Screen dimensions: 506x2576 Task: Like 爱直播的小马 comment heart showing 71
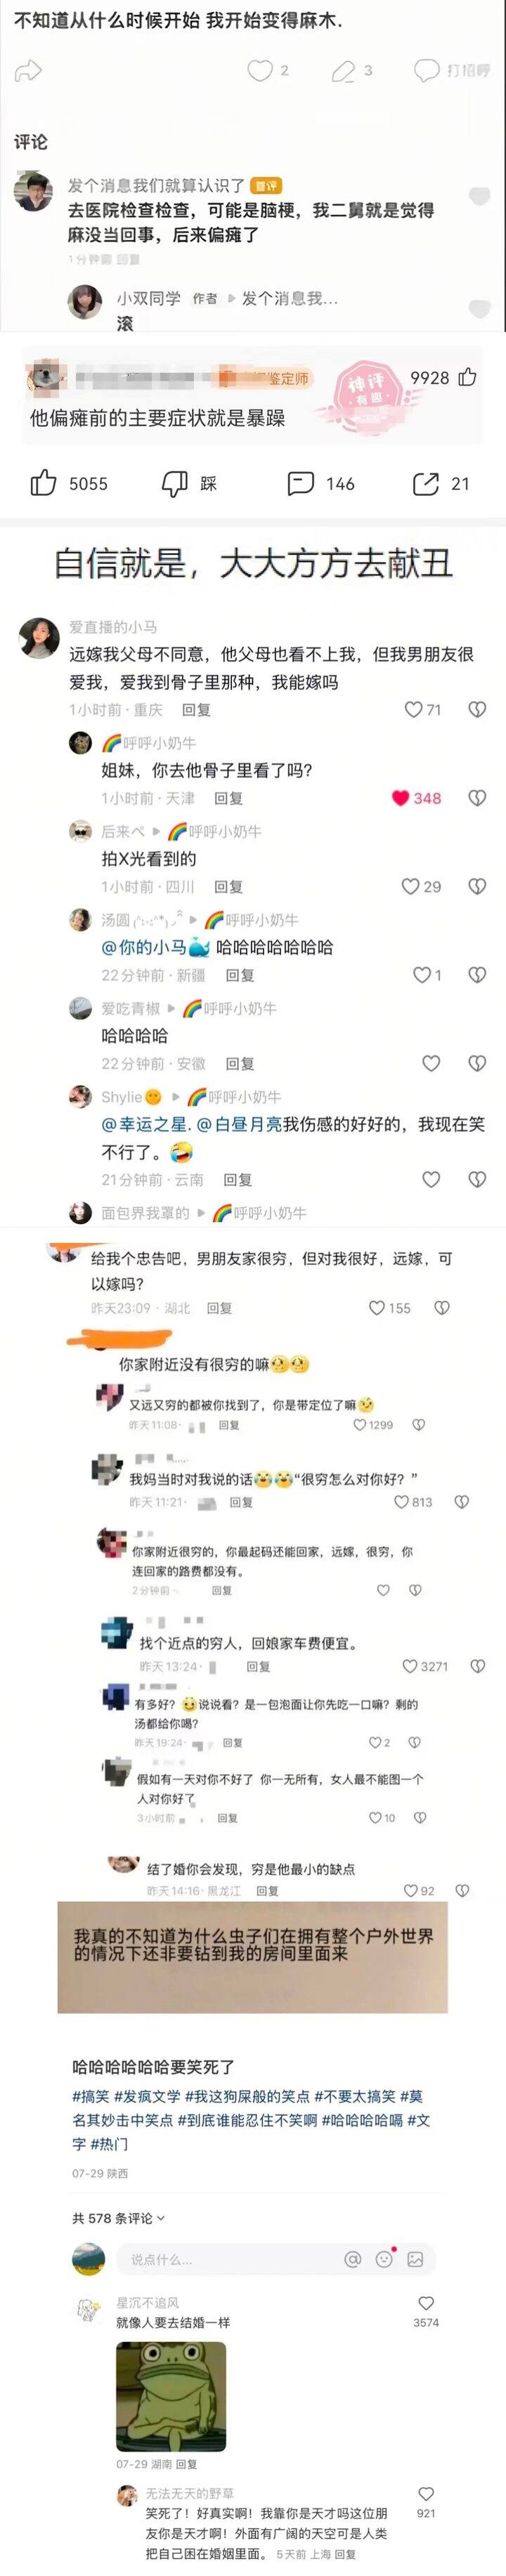point(413,709)
